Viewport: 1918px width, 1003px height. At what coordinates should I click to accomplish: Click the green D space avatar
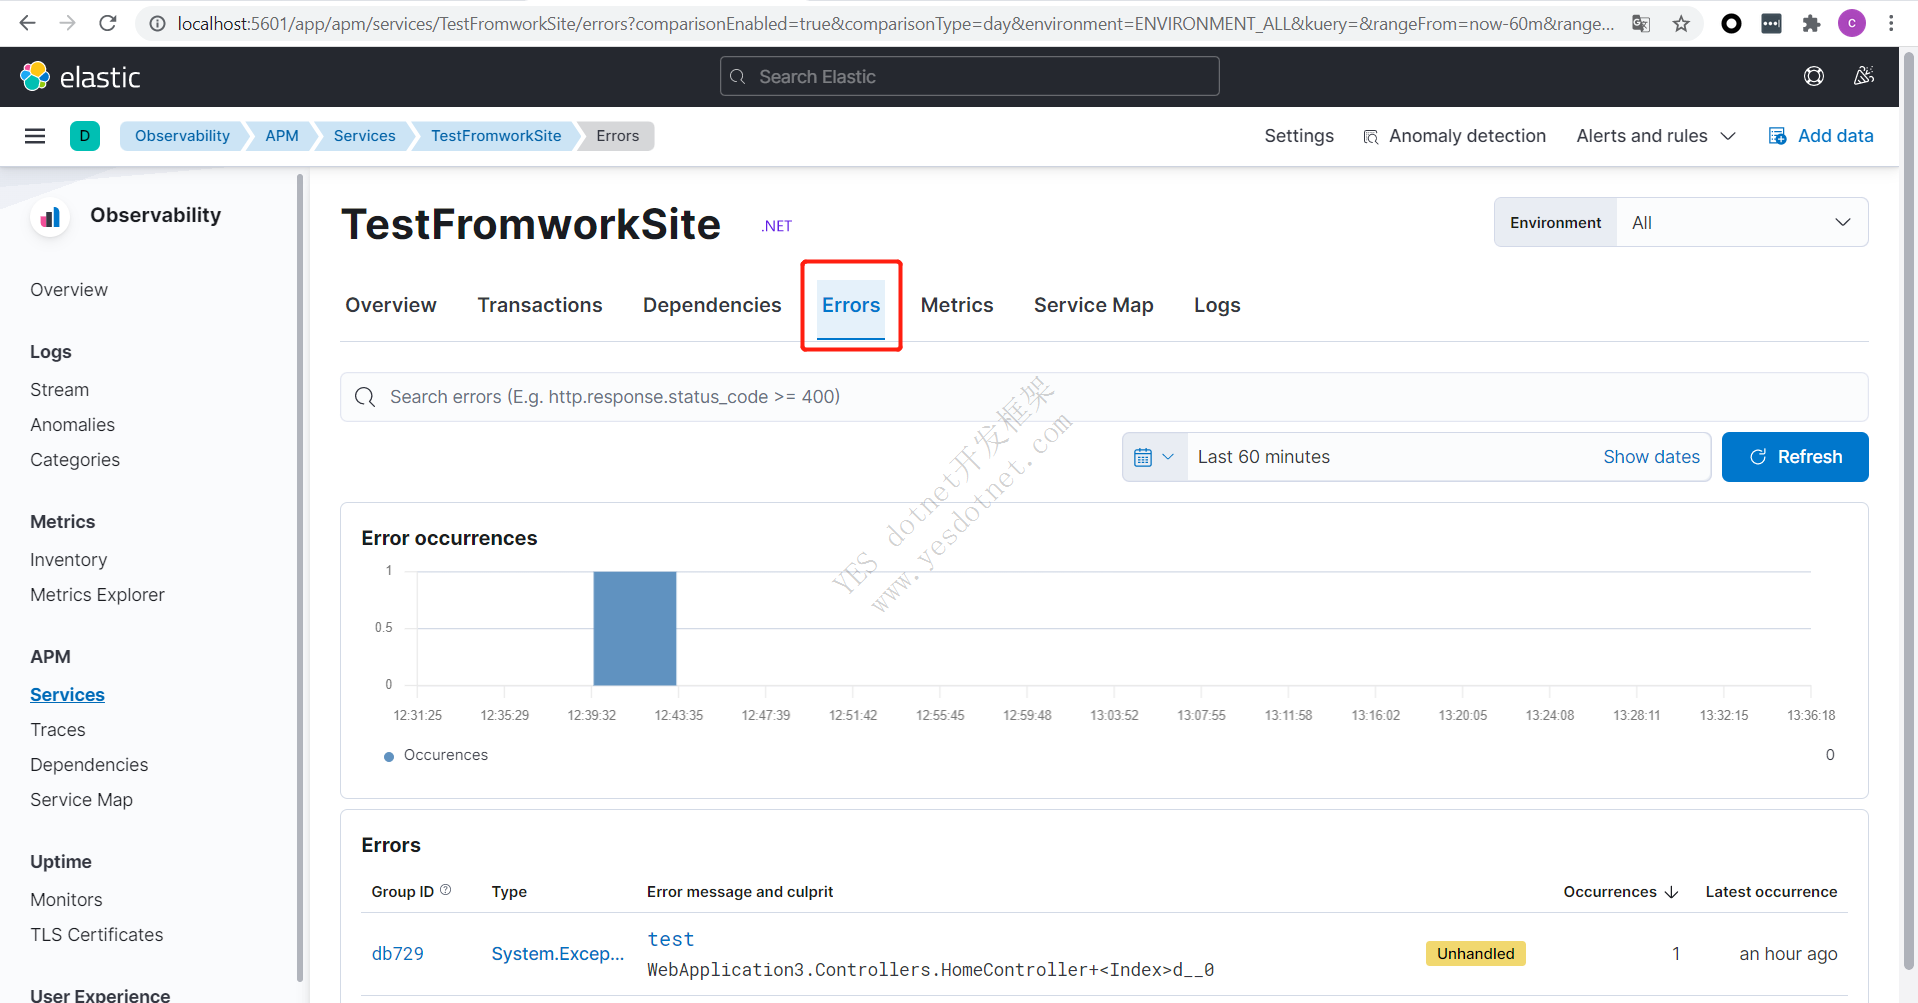coord(85,136)
